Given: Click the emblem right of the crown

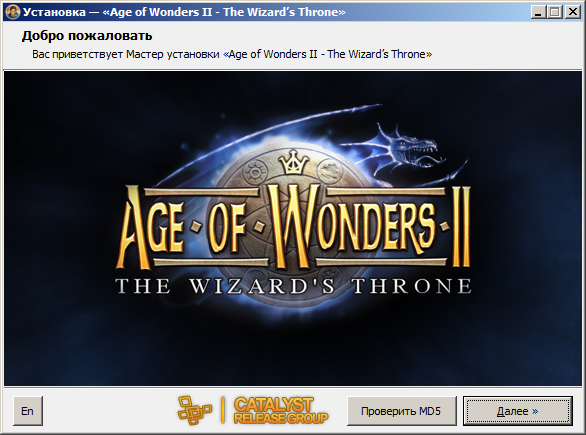Looking at the screenshot, I should click(331, 170).
